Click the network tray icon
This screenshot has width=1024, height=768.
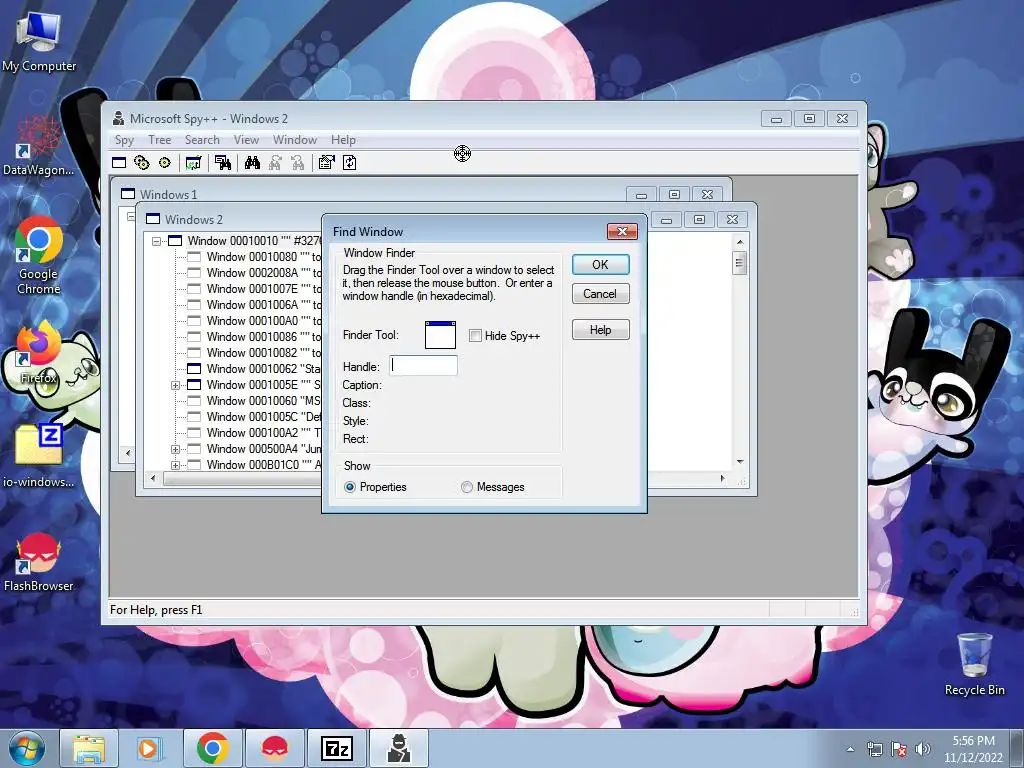(874, 749)
